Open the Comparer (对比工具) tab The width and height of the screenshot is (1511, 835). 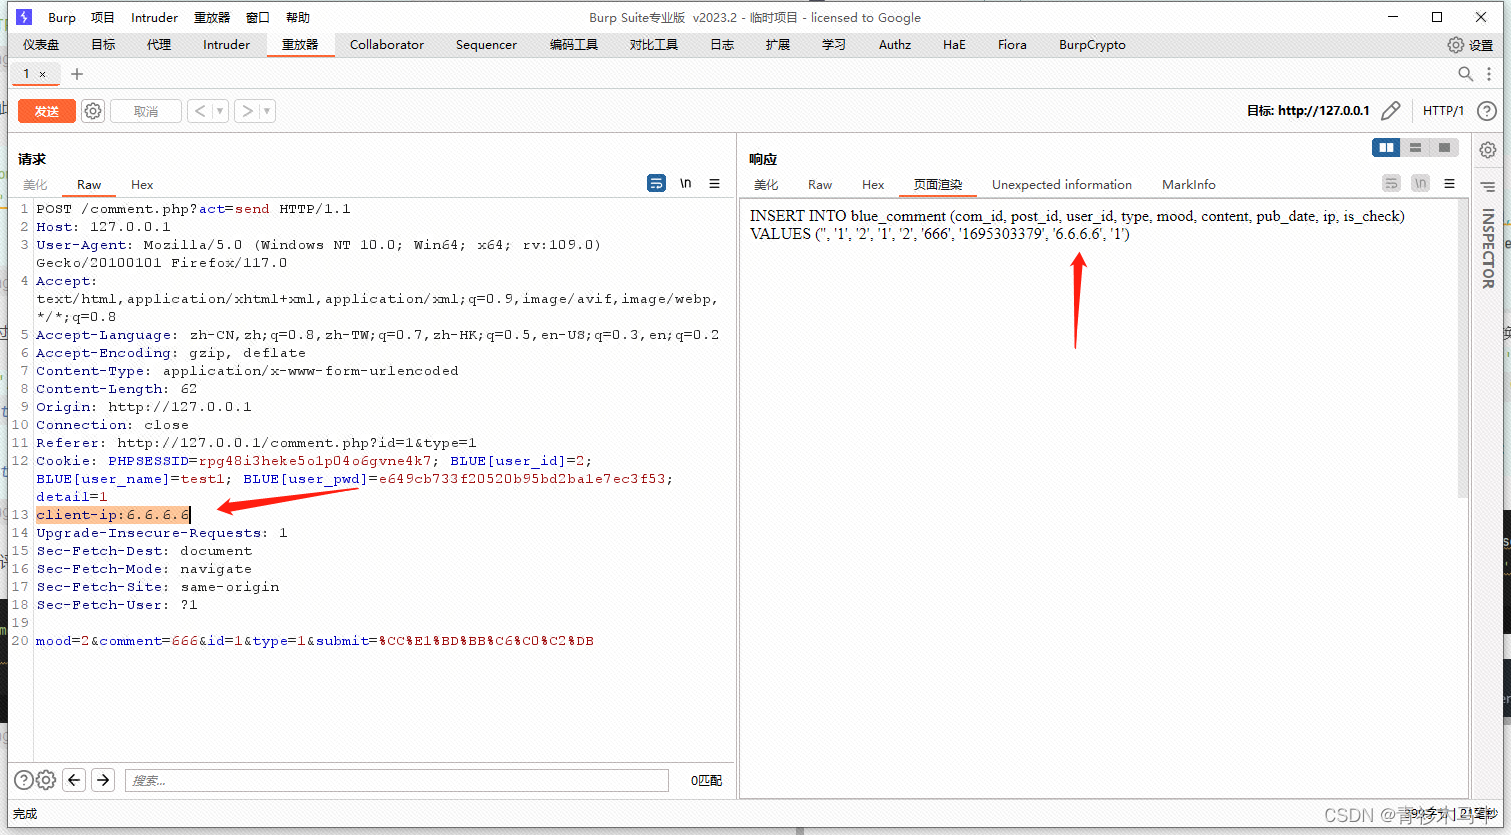(x=654, y=45)
